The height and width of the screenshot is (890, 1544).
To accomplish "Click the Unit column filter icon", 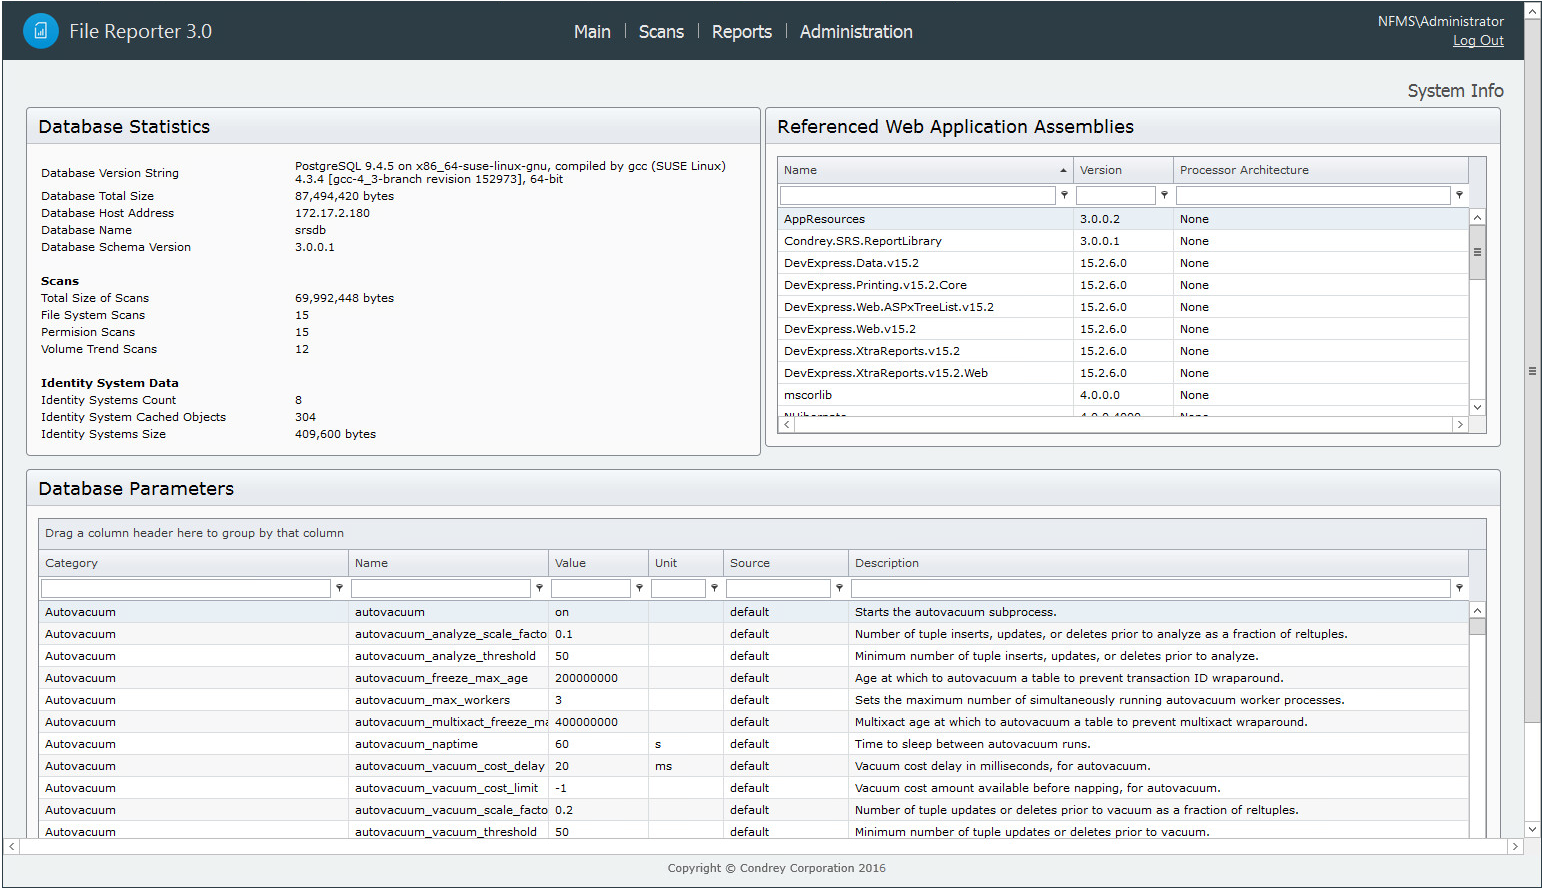I will (x=714, y=588).
